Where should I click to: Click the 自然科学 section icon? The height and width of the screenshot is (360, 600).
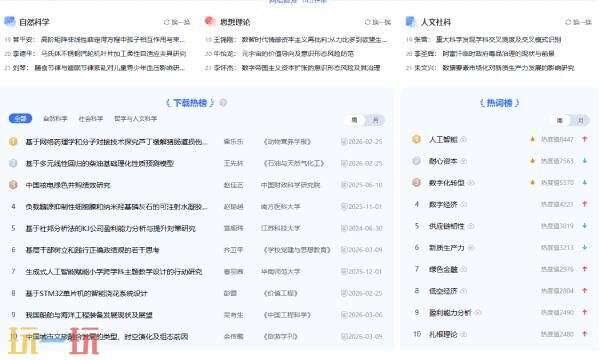click(10, 21)
